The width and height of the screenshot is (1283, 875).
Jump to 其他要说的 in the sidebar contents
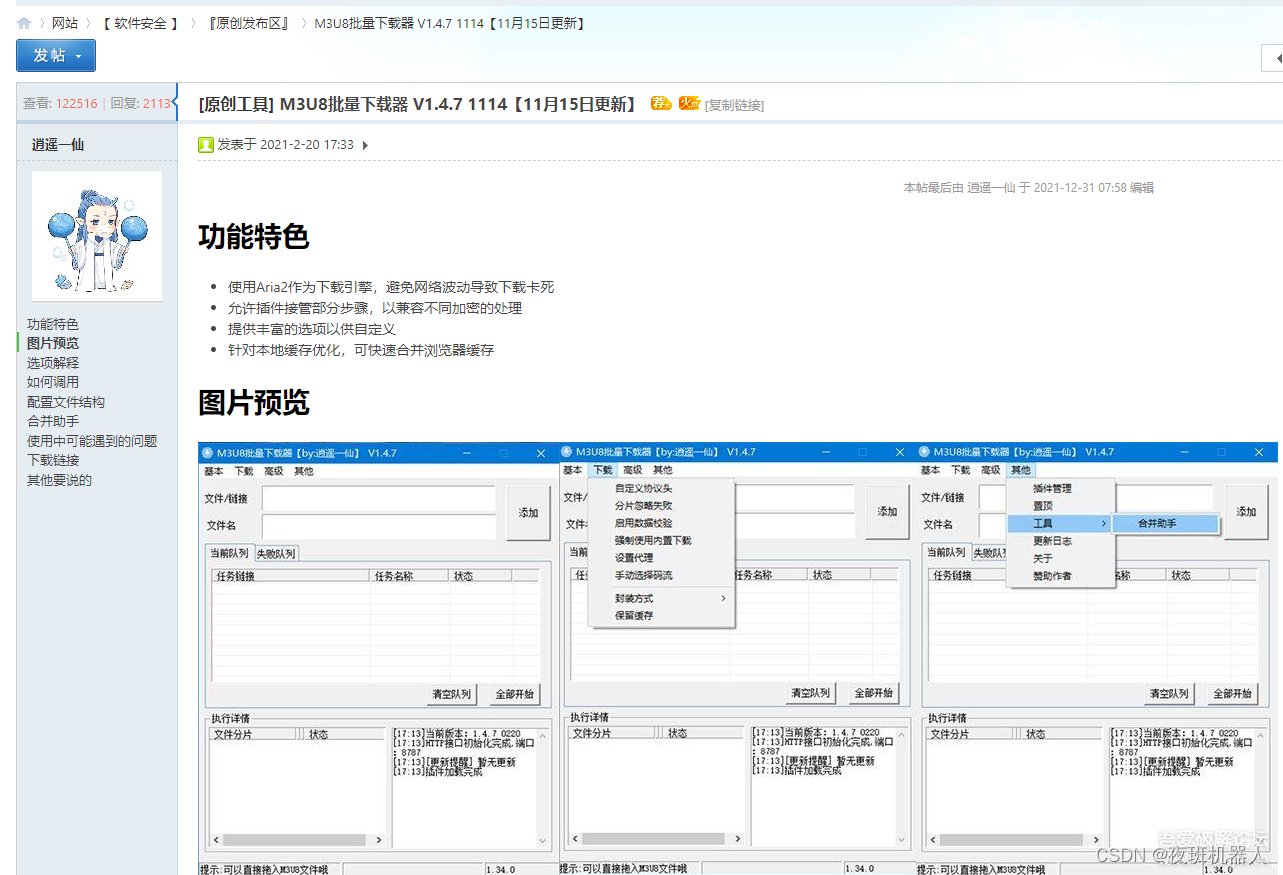pyautogui.click(x=59, y=480)
